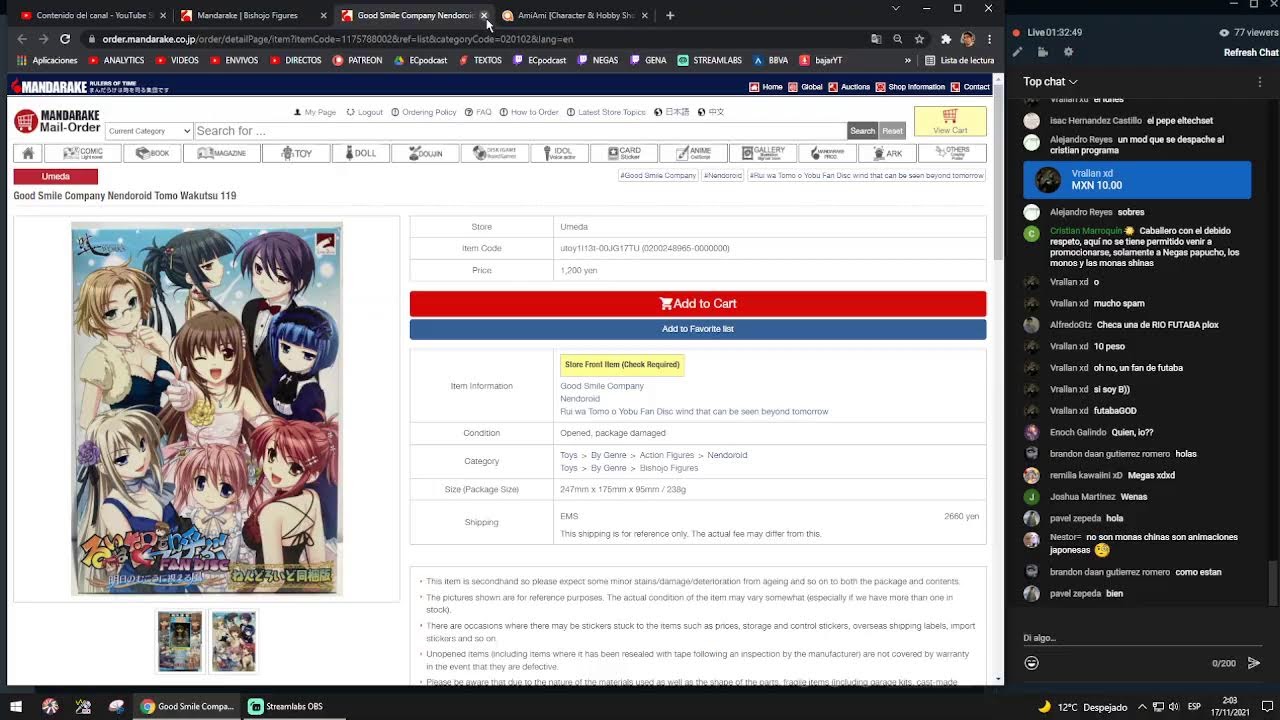
Task: Click the Chrome profile avatar
Action: coord(967,39)
